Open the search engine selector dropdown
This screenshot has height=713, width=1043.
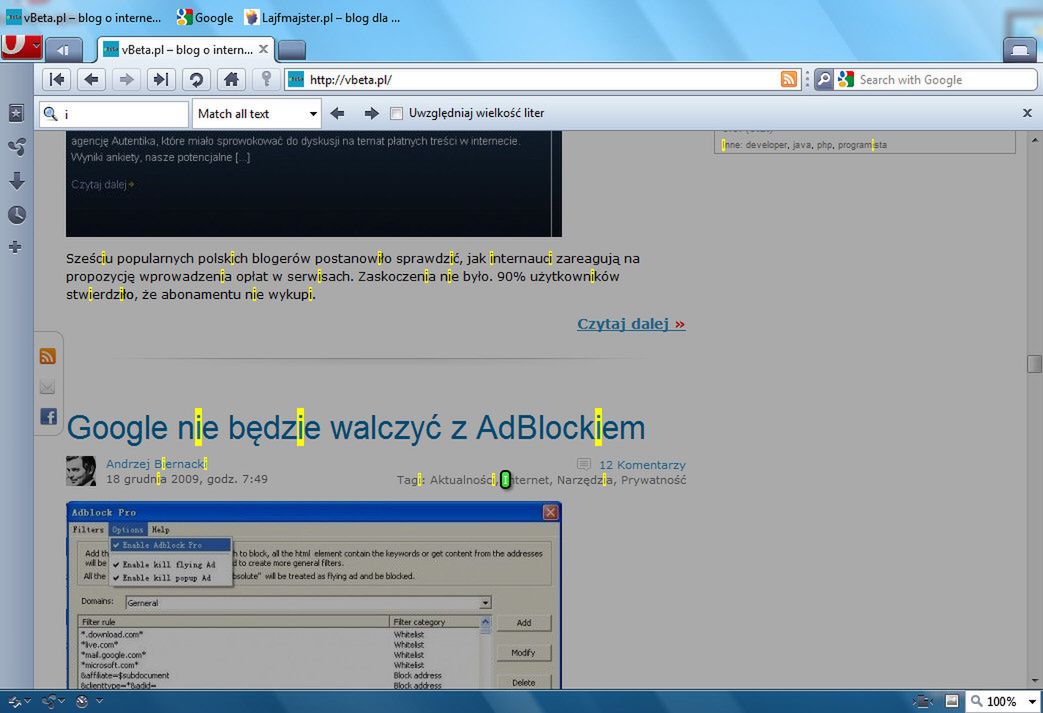point(823,80)
